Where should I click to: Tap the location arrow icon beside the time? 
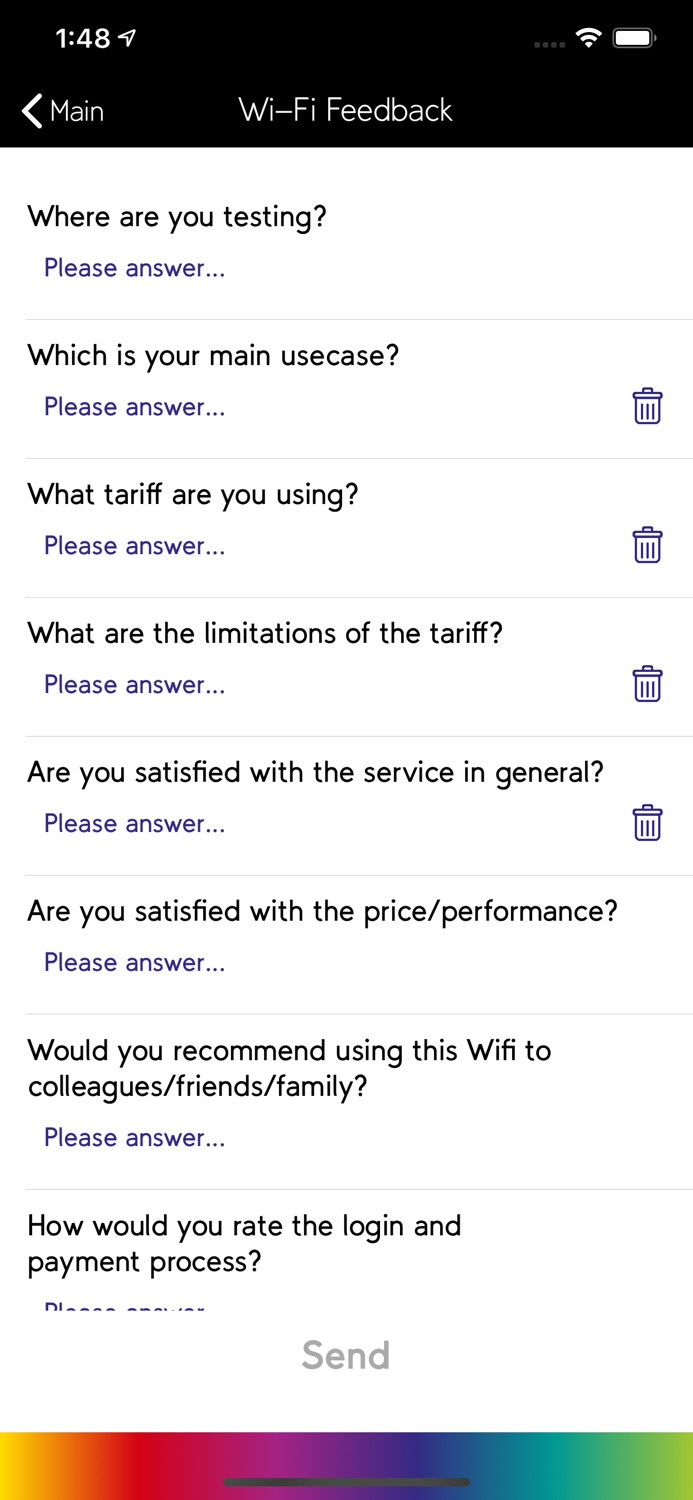click(127, 39)
